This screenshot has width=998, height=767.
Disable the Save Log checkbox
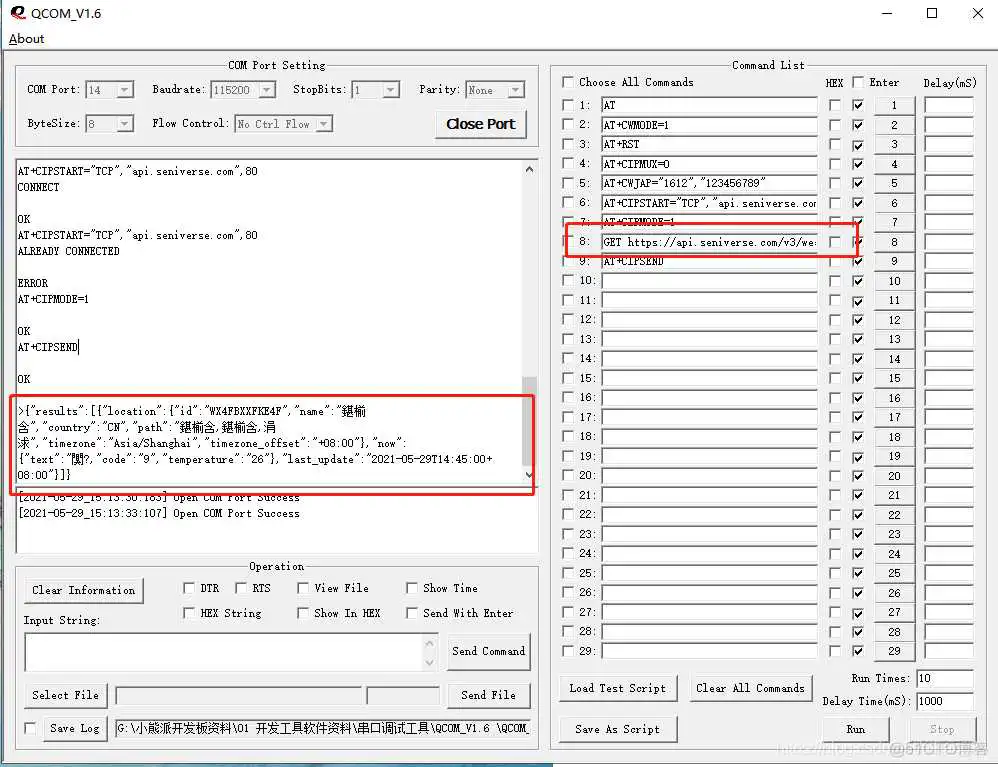[x=29, y=728]
